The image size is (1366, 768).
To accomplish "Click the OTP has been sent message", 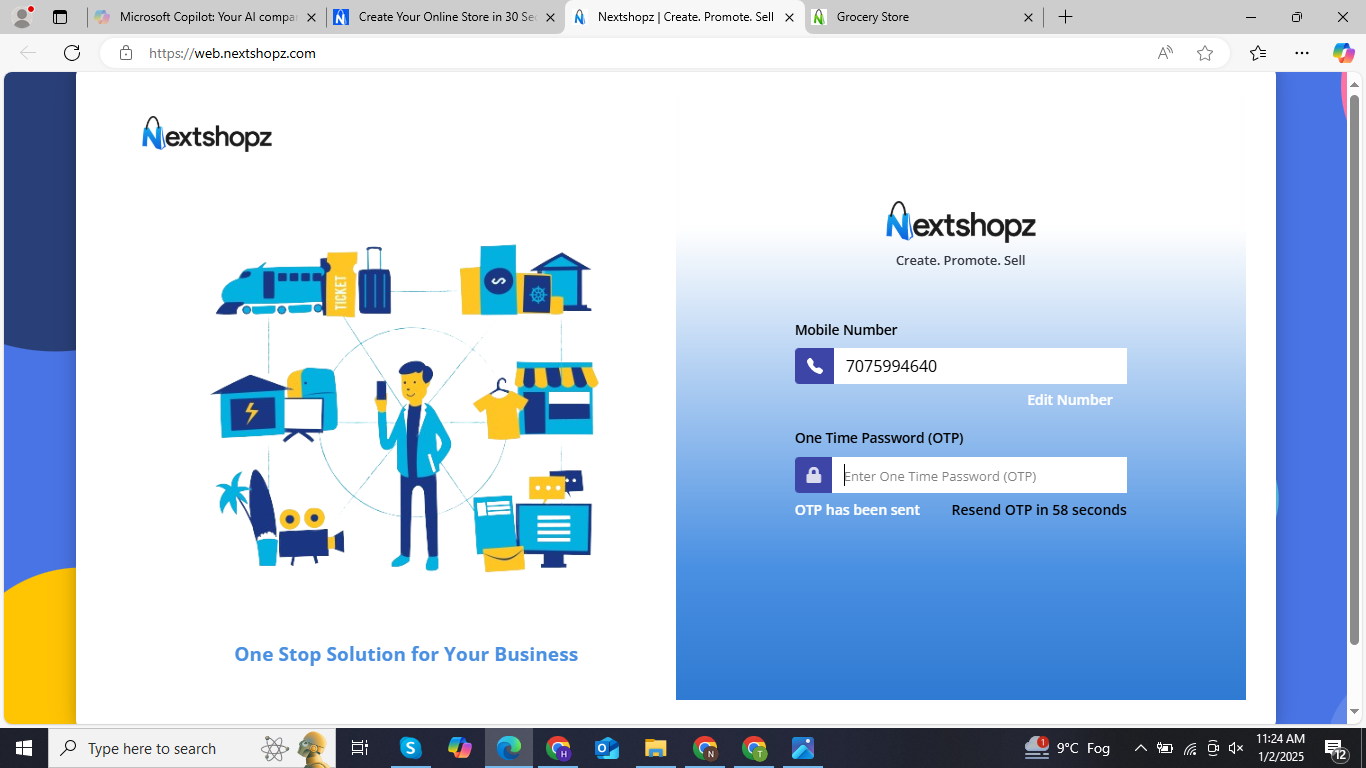I will pyautogui.click(x=857, y=510).
